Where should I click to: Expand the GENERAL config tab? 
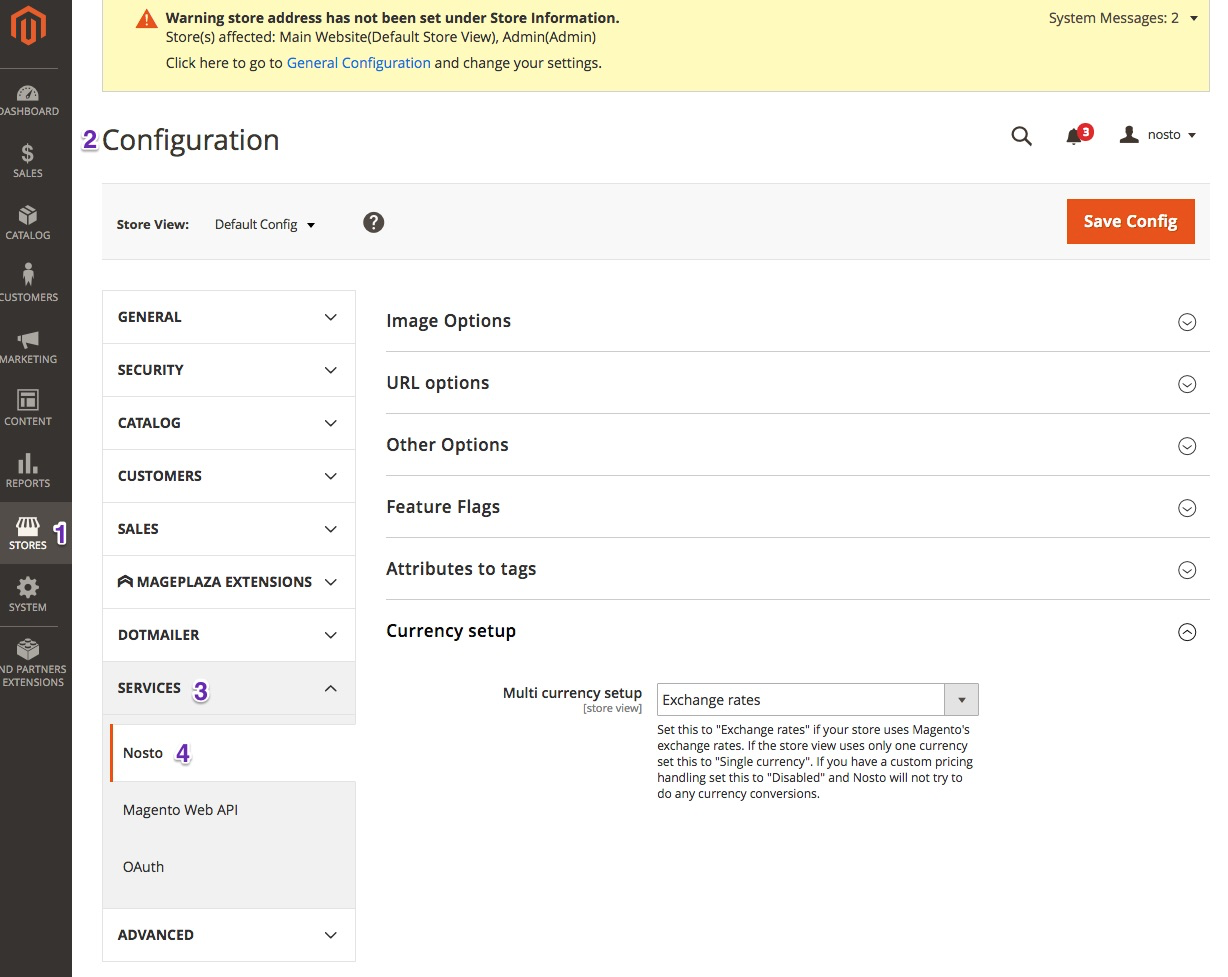229,317
